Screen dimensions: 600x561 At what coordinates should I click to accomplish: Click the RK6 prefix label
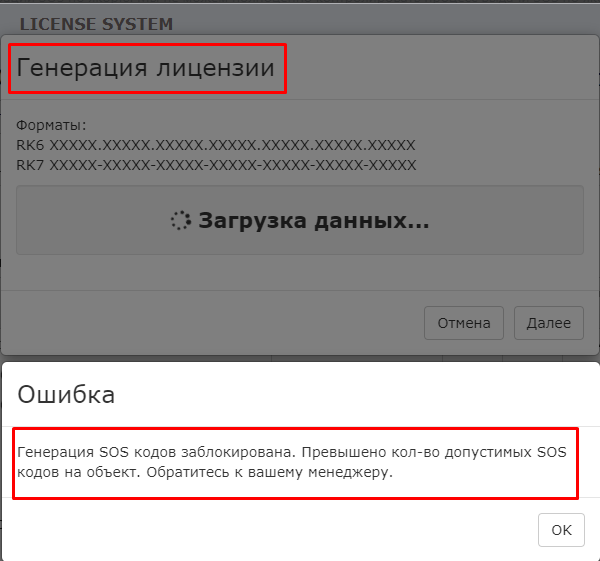[x=30, y=145]
